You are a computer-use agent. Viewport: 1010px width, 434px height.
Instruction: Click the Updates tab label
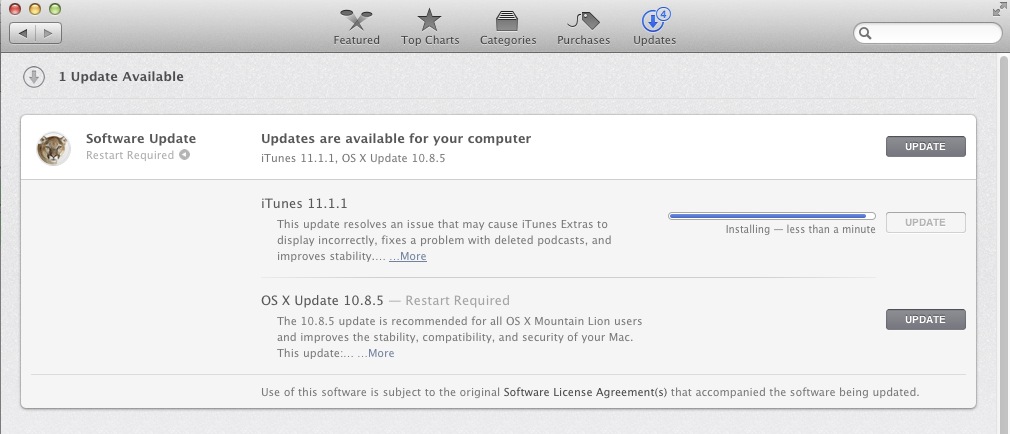[x=654, y=40]
